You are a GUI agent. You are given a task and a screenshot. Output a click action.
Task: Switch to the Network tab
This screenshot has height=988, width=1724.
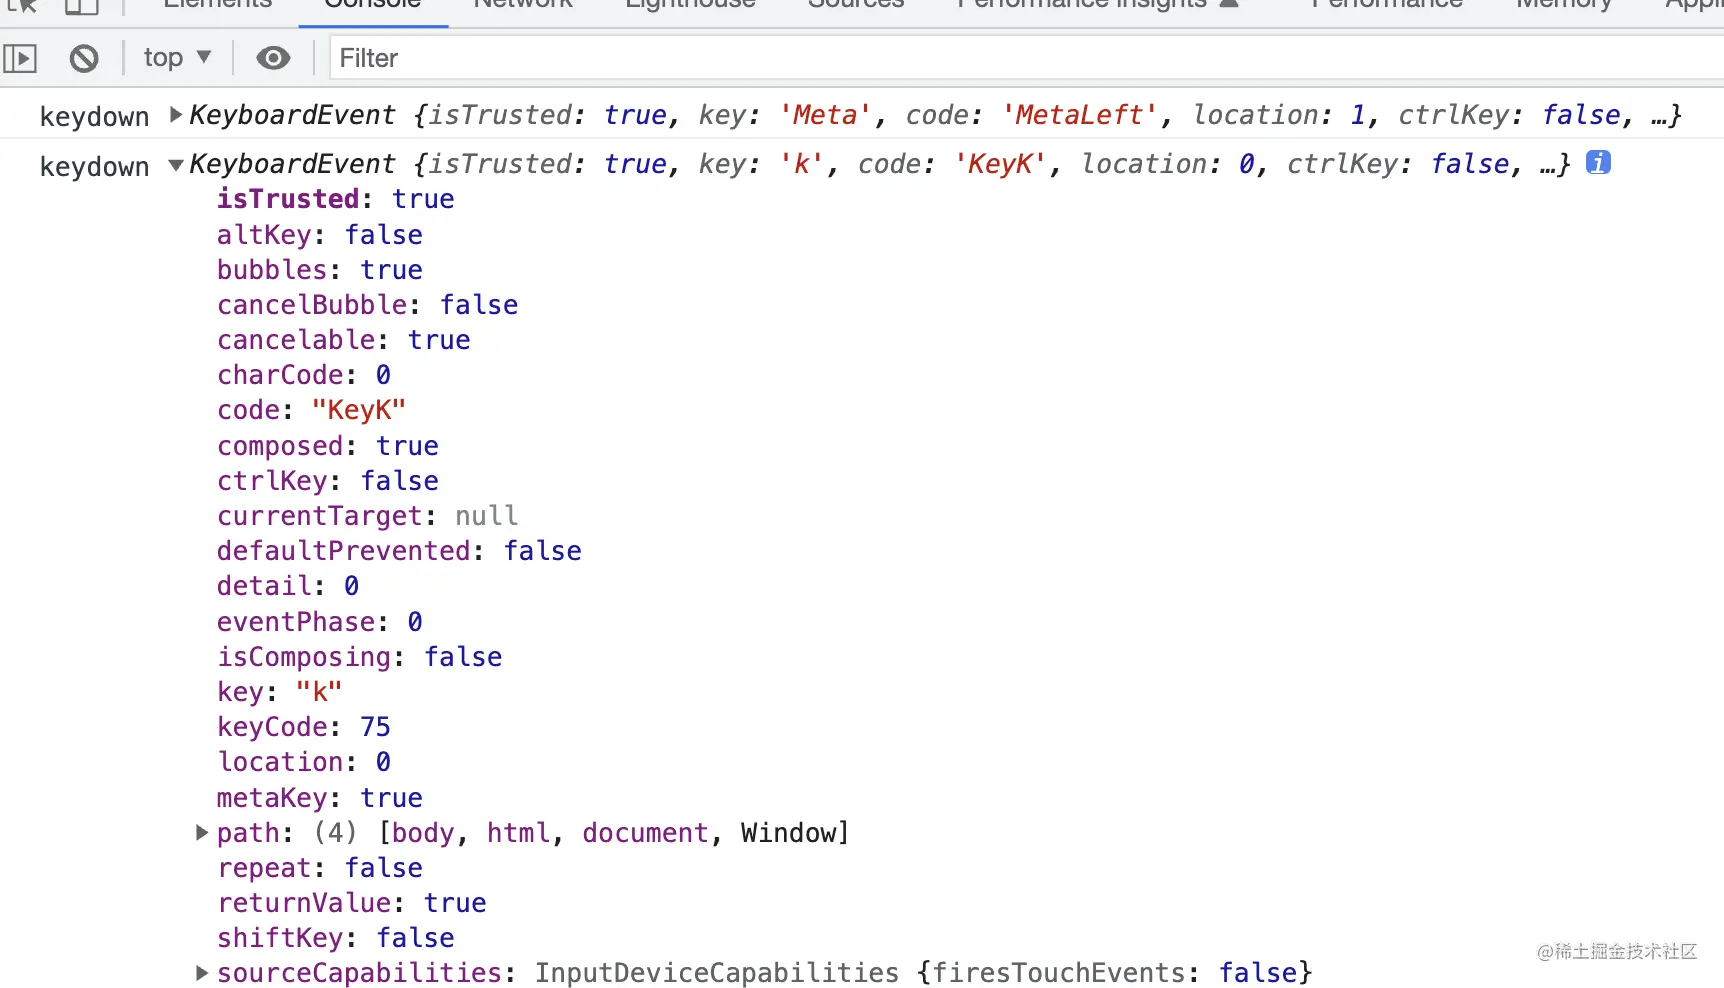(523, 5)
